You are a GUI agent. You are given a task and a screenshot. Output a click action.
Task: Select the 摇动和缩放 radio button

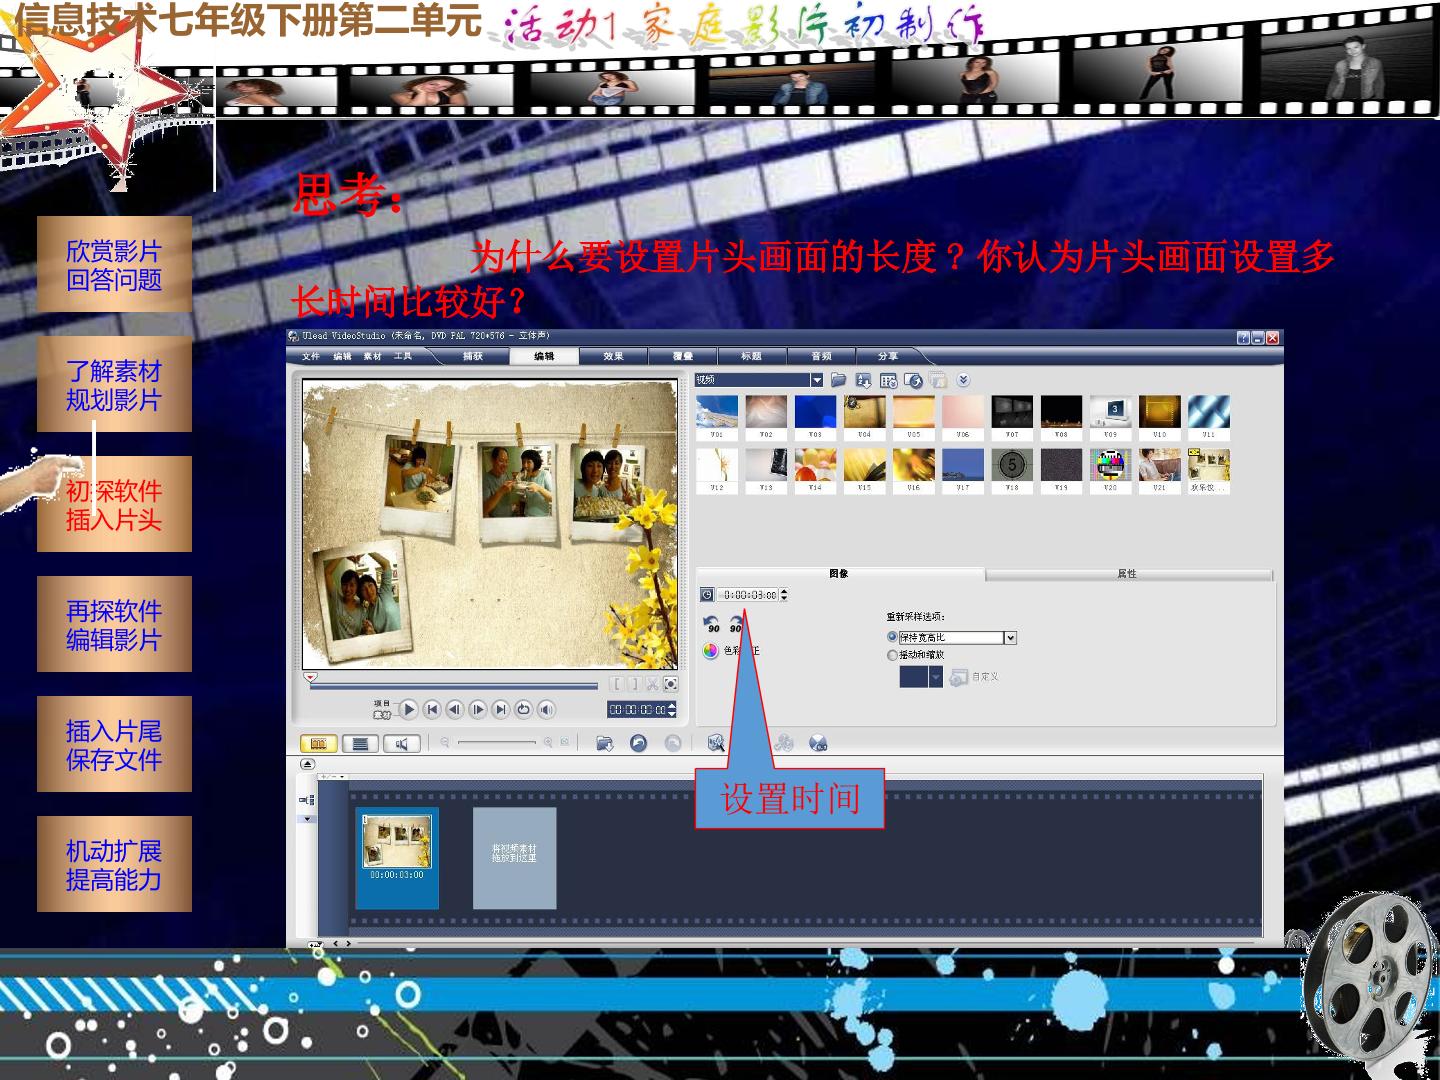click(892, 655)
